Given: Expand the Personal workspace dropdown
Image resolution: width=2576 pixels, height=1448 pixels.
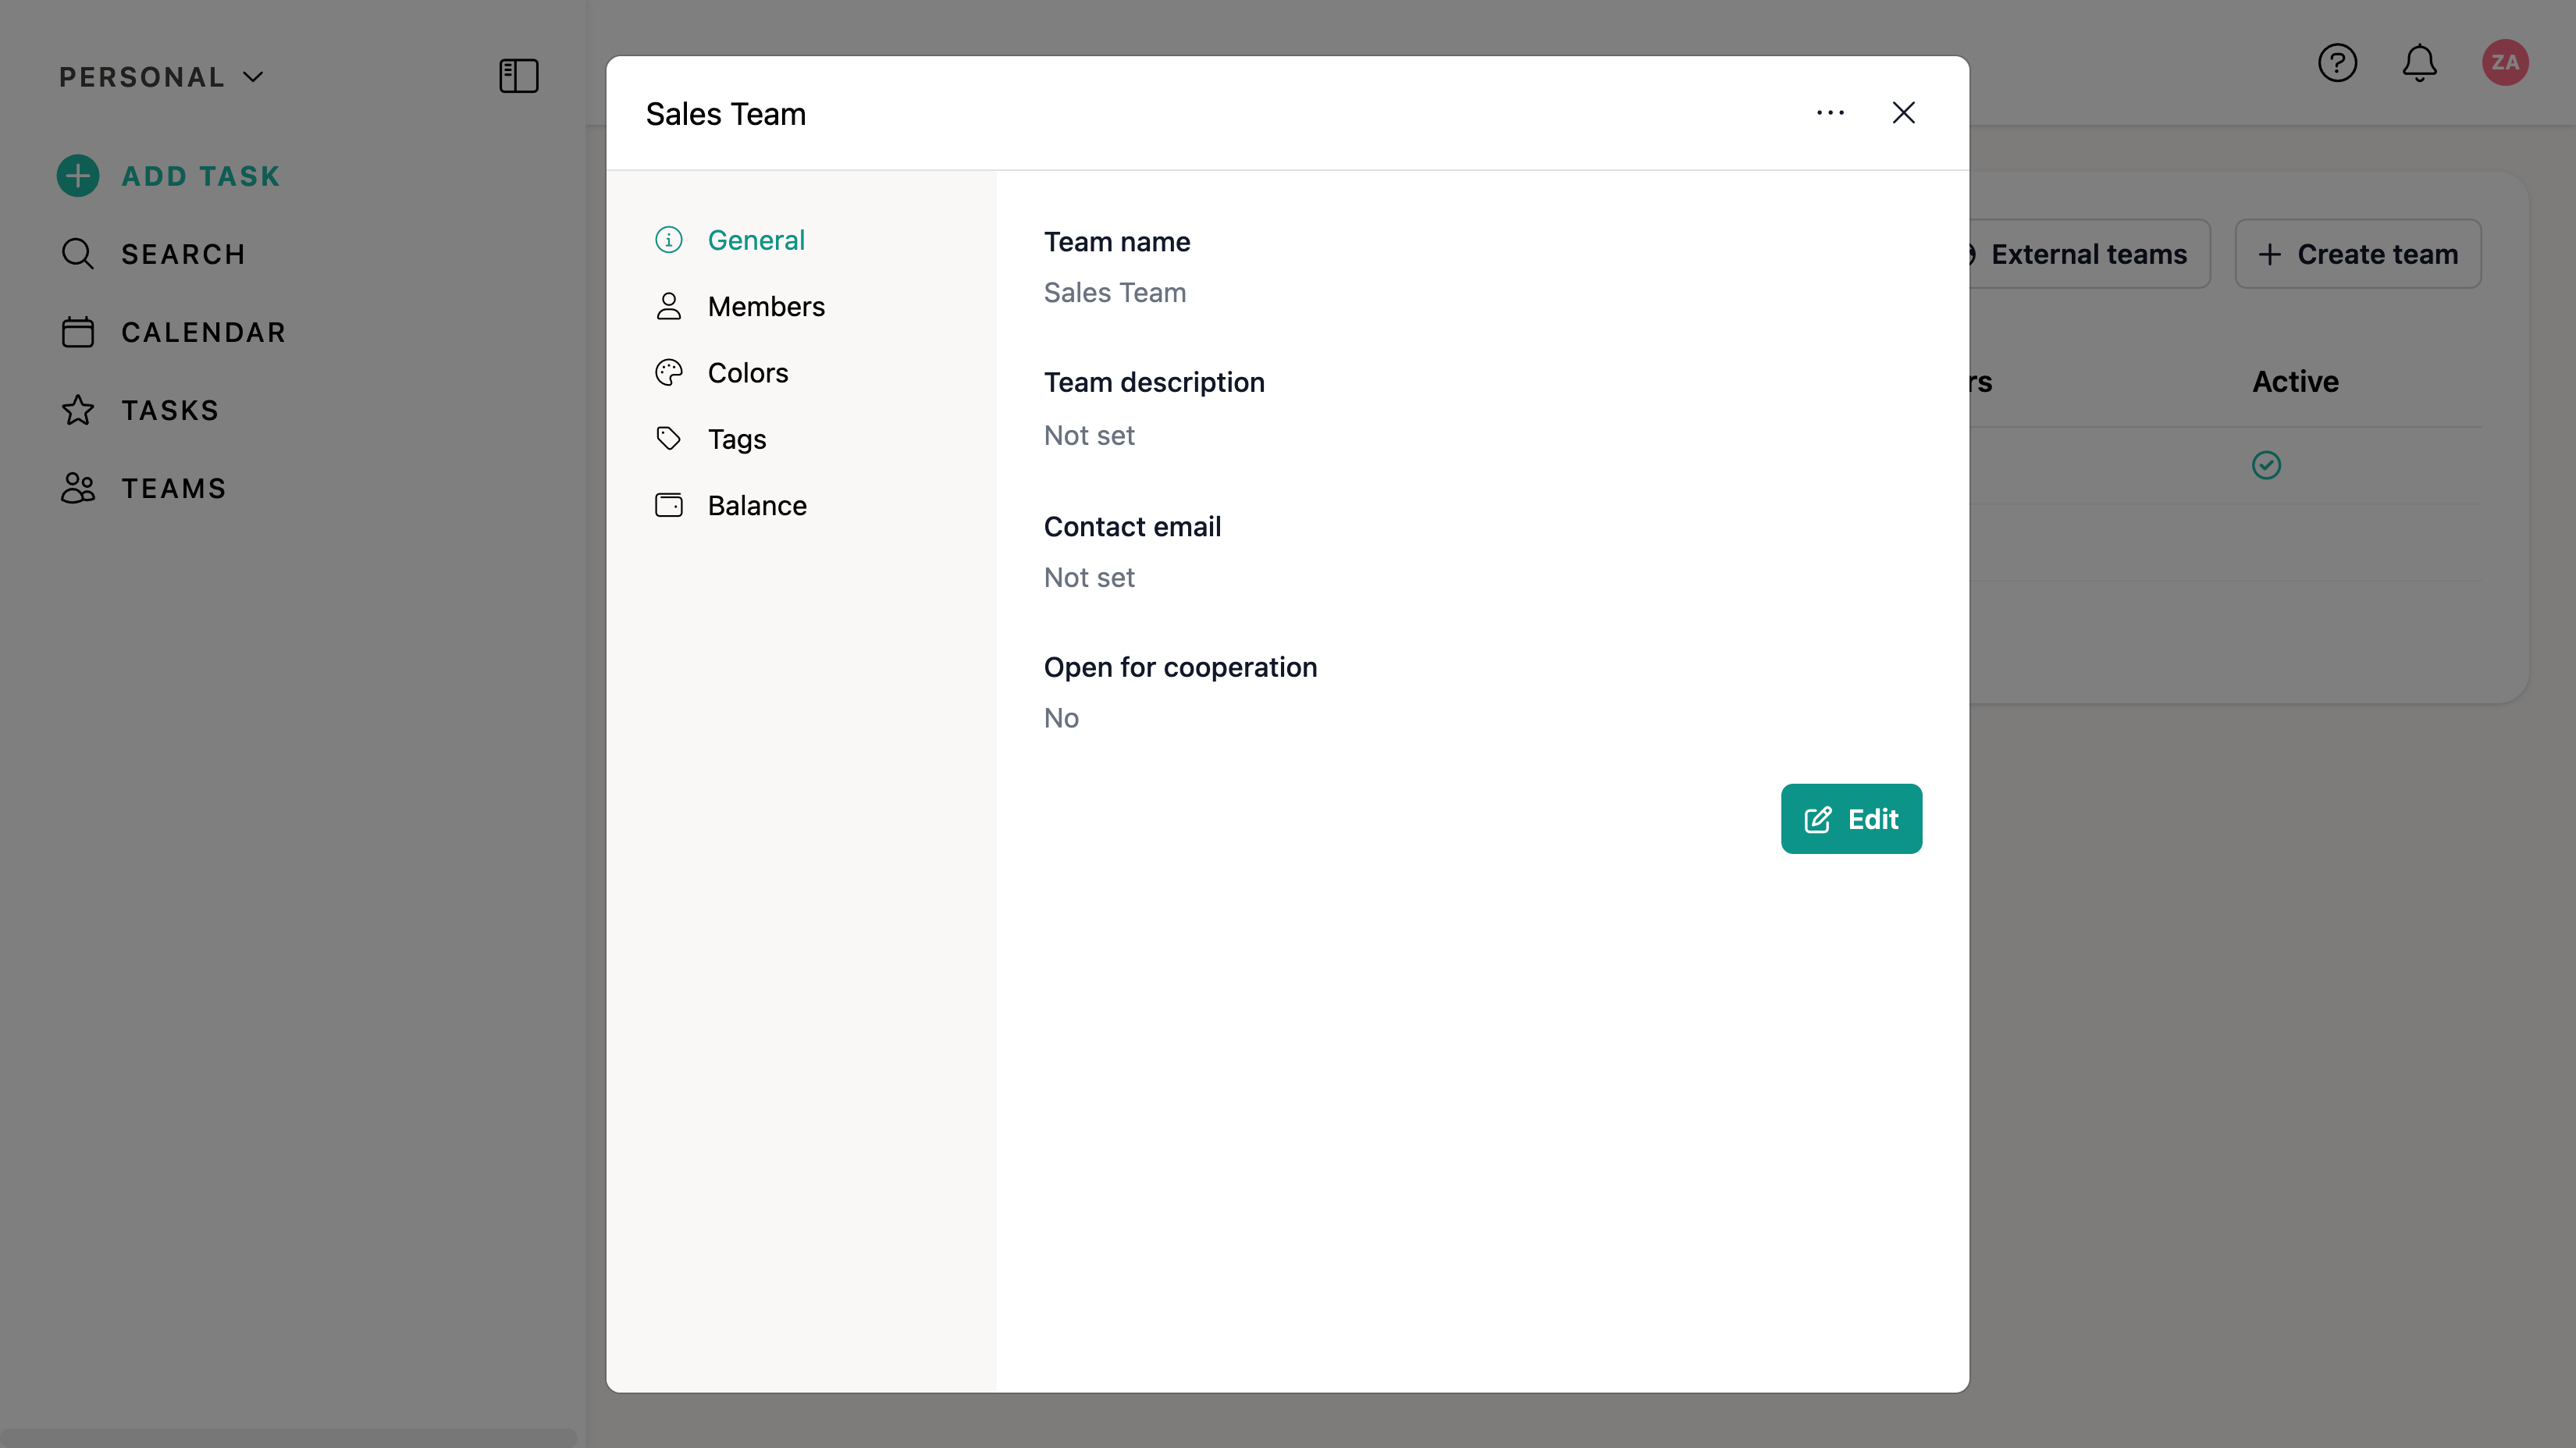Looking at the screenshot, I should click(160, 77).
